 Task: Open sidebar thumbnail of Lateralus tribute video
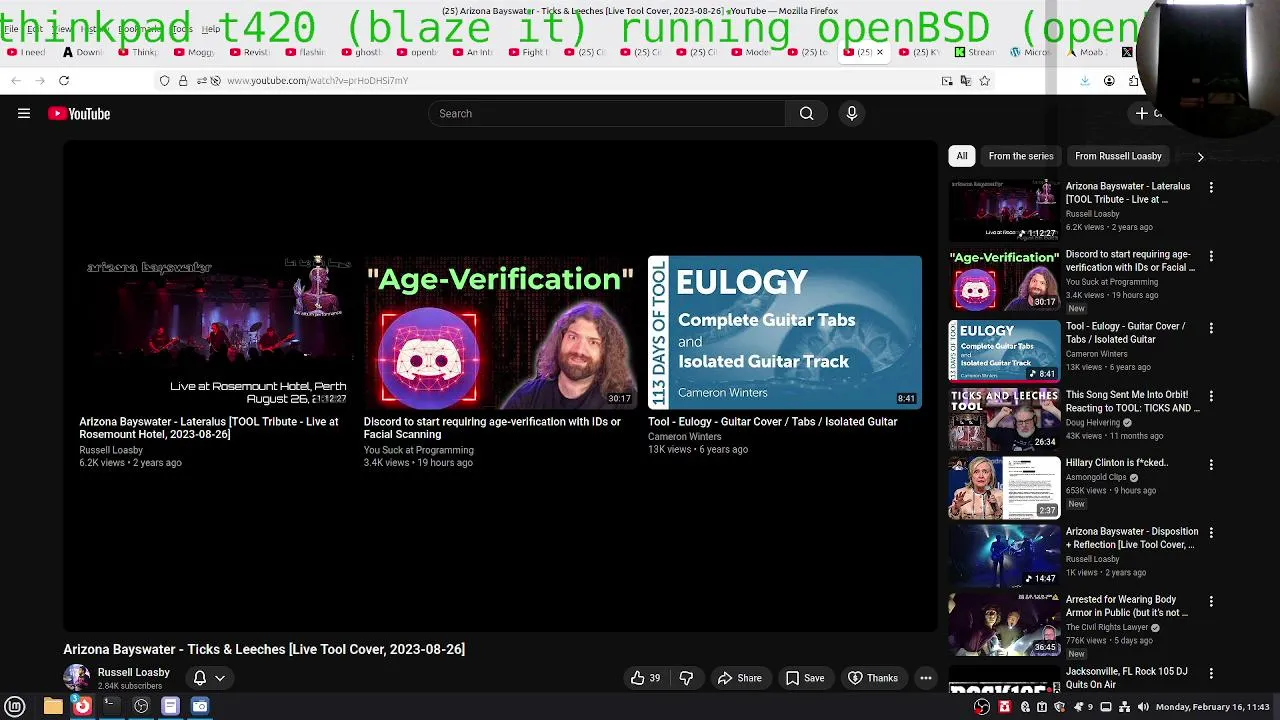1004,210
